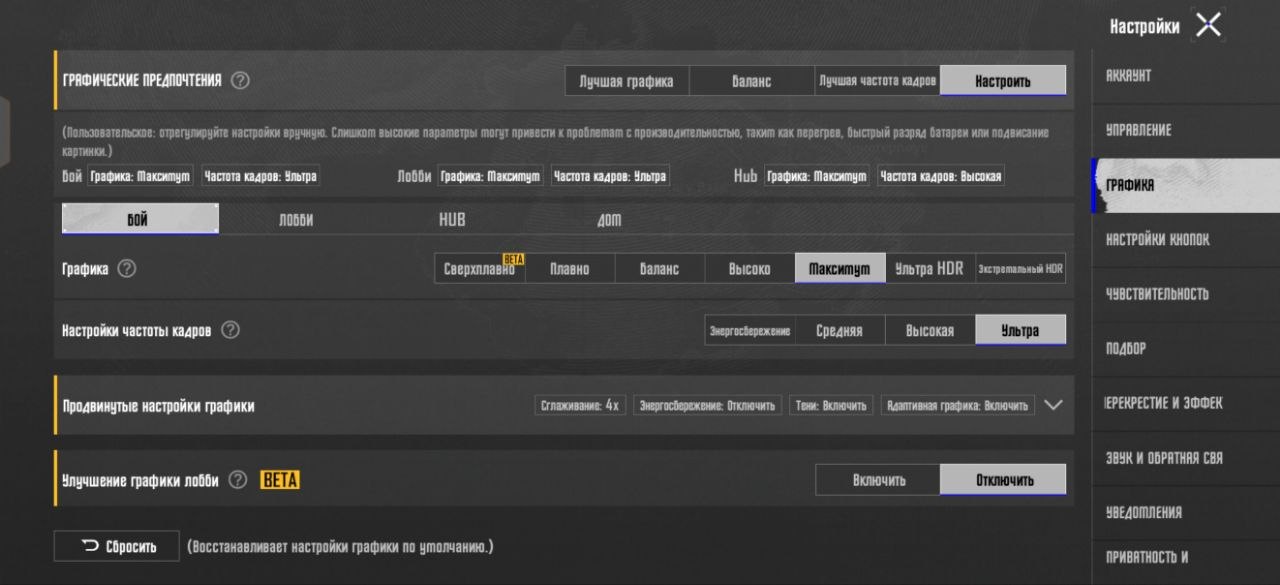Click Hub summary Частота кадров: Высокая tag
Viewport: 1280px width, 585px height.
tap(941, 176)
